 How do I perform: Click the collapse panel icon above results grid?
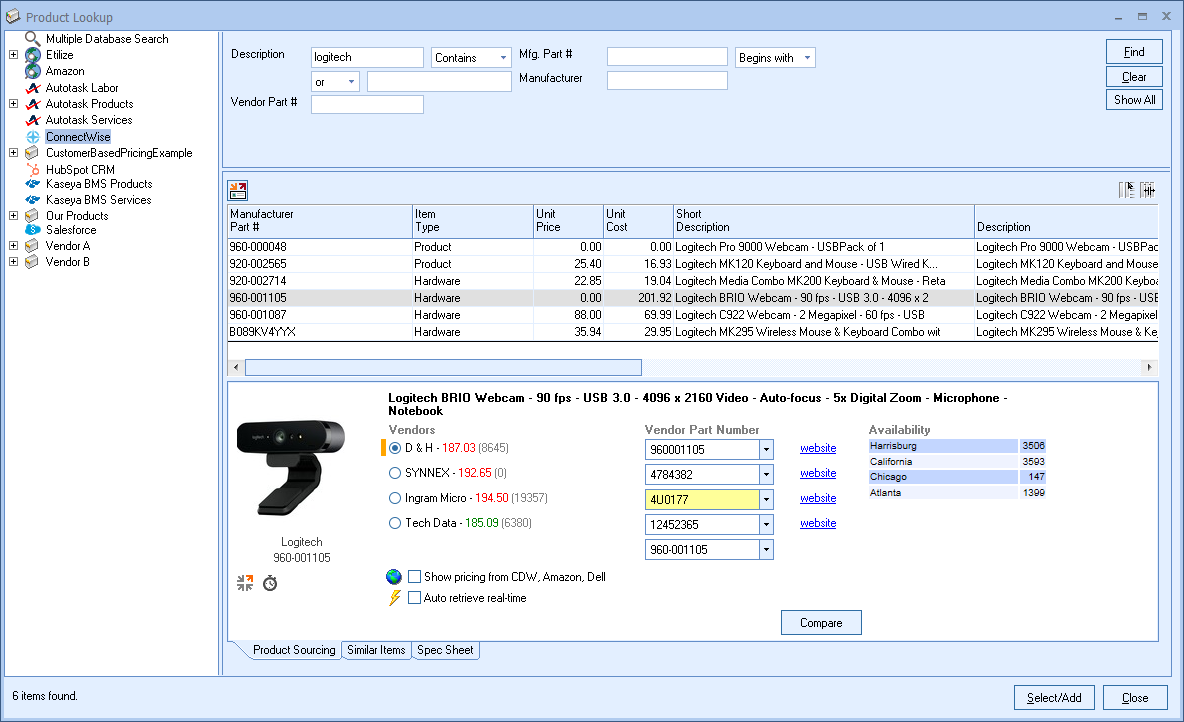pos(237,190)
